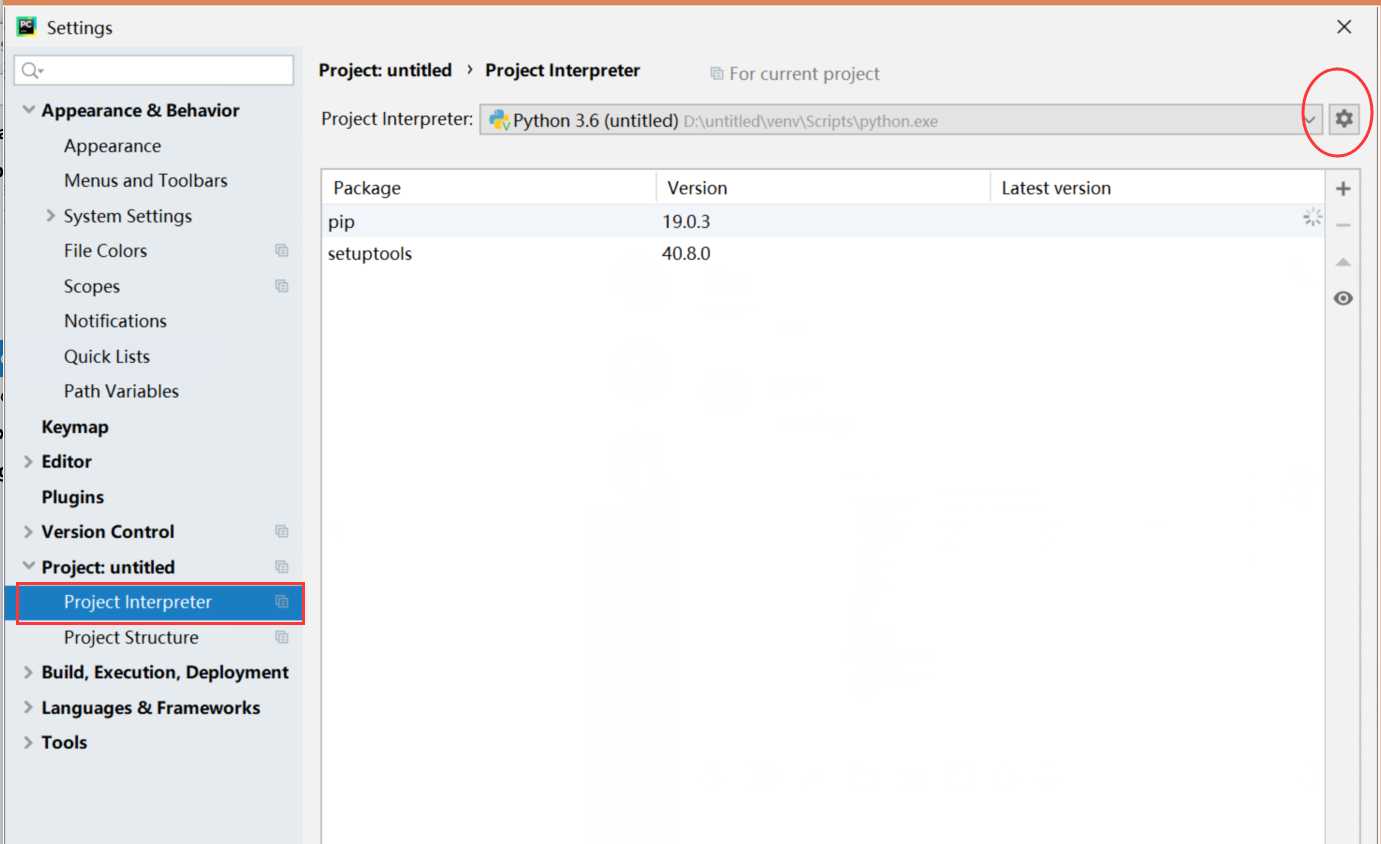Click the settings search field
The image size is (1381, 844).
pos(154,70)
